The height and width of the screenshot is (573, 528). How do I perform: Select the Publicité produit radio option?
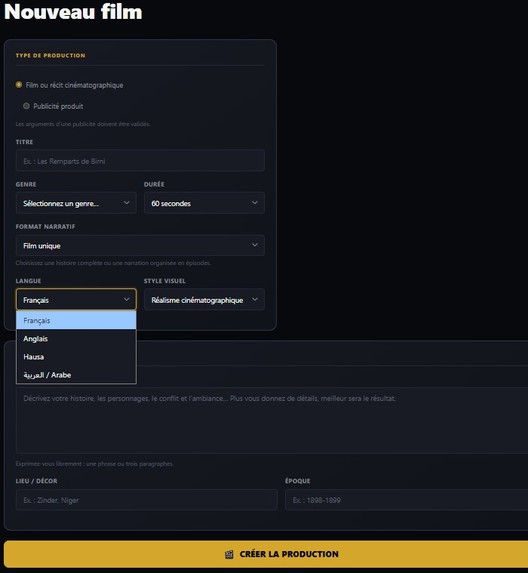pyautogui.click(x=26, y=106)
